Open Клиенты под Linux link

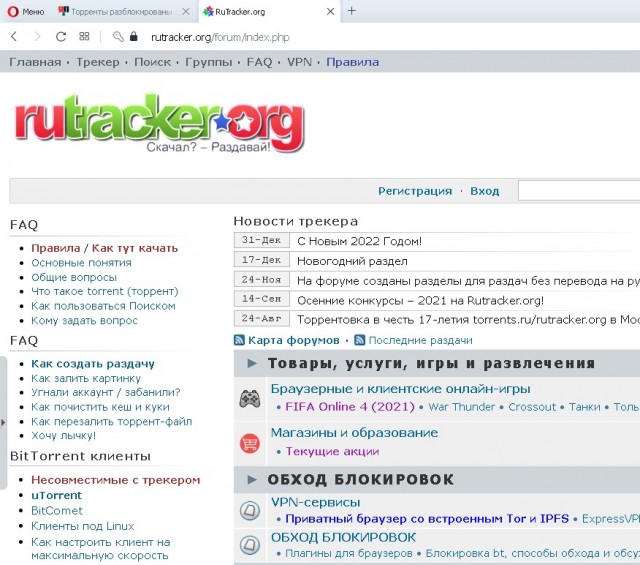tap(82, 526)
